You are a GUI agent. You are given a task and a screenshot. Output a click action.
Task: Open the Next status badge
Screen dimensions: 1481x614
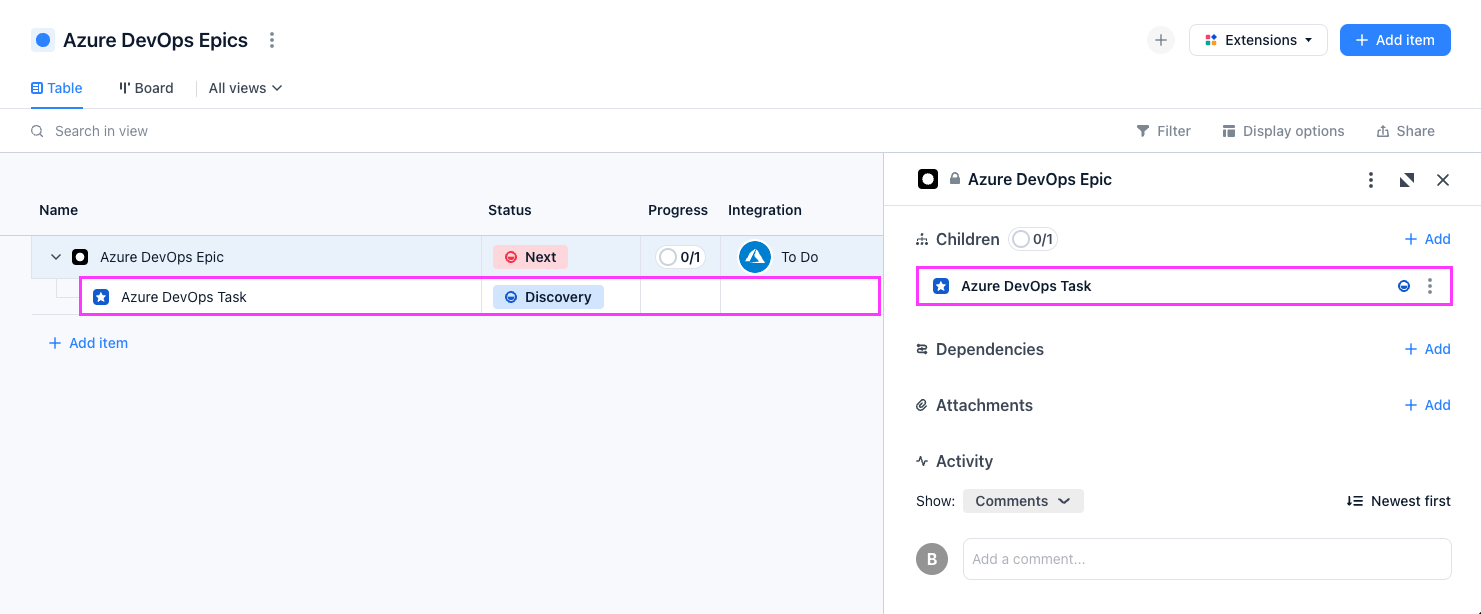point(530,257)
